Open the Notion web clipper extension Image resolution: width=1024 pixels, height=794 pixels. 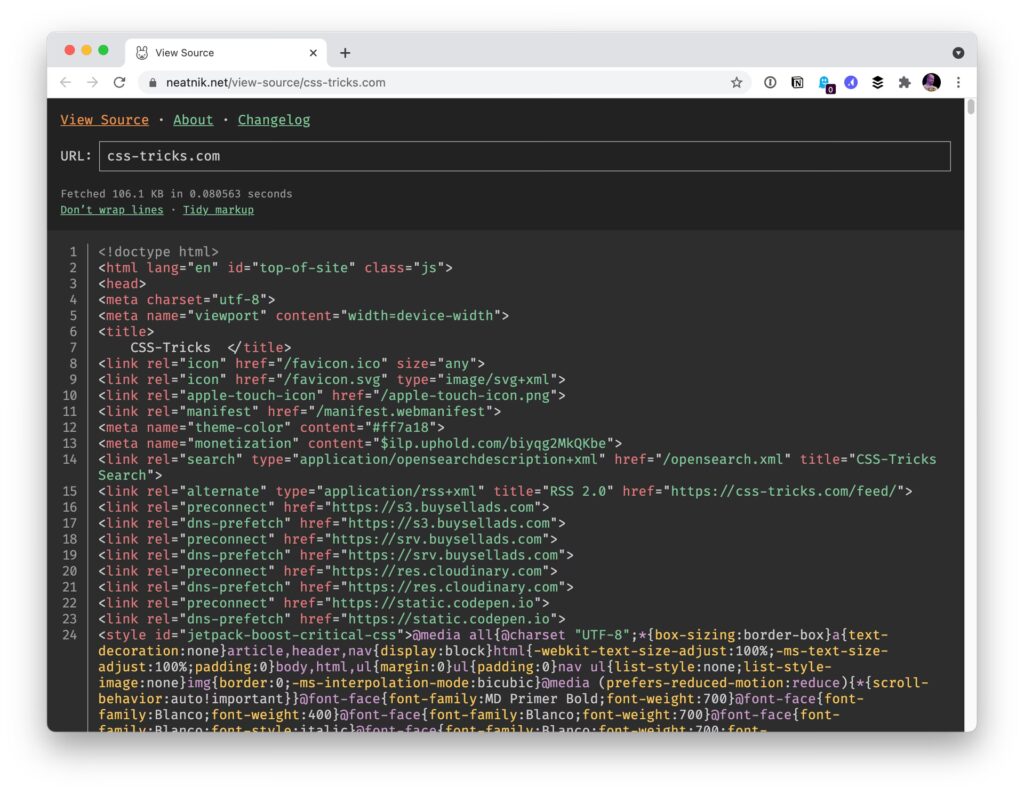[797, 83]
